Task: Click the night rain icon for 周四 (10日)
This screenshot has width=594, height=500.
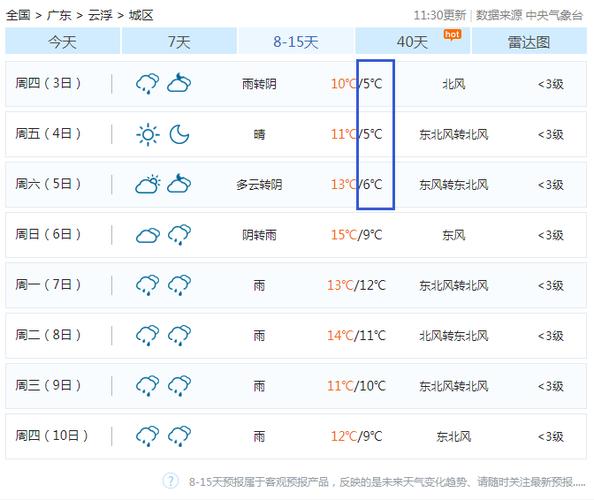Action: [x=180, y=436]
